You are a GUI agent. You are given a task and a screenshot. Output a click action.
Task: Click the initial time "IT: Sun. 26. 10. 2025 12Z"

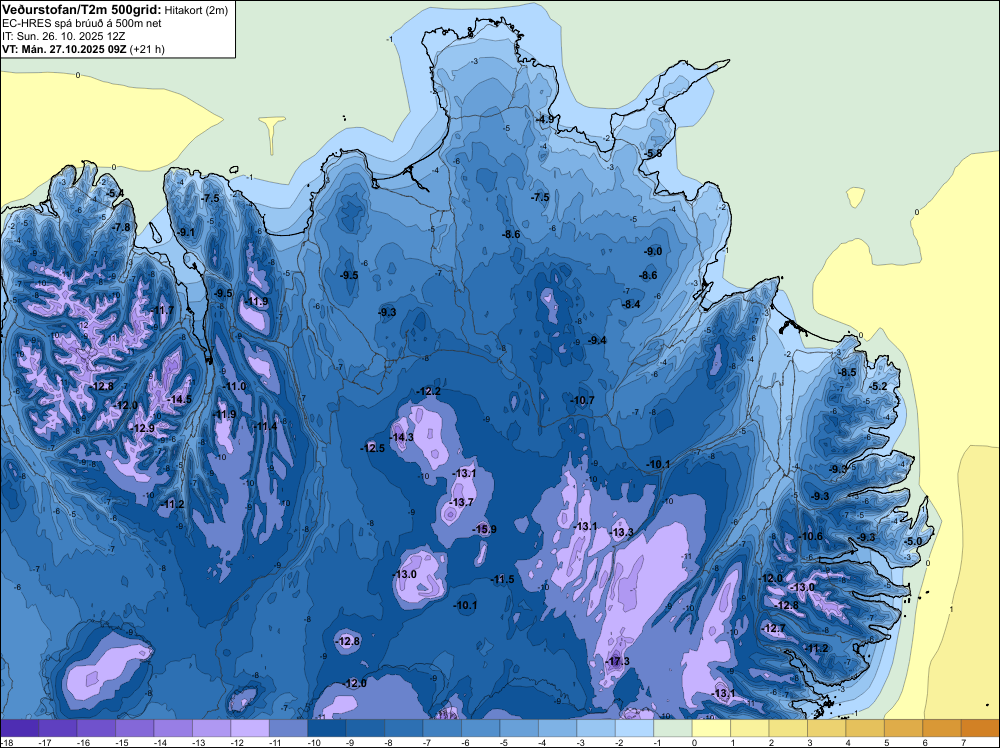coord(63,36)
